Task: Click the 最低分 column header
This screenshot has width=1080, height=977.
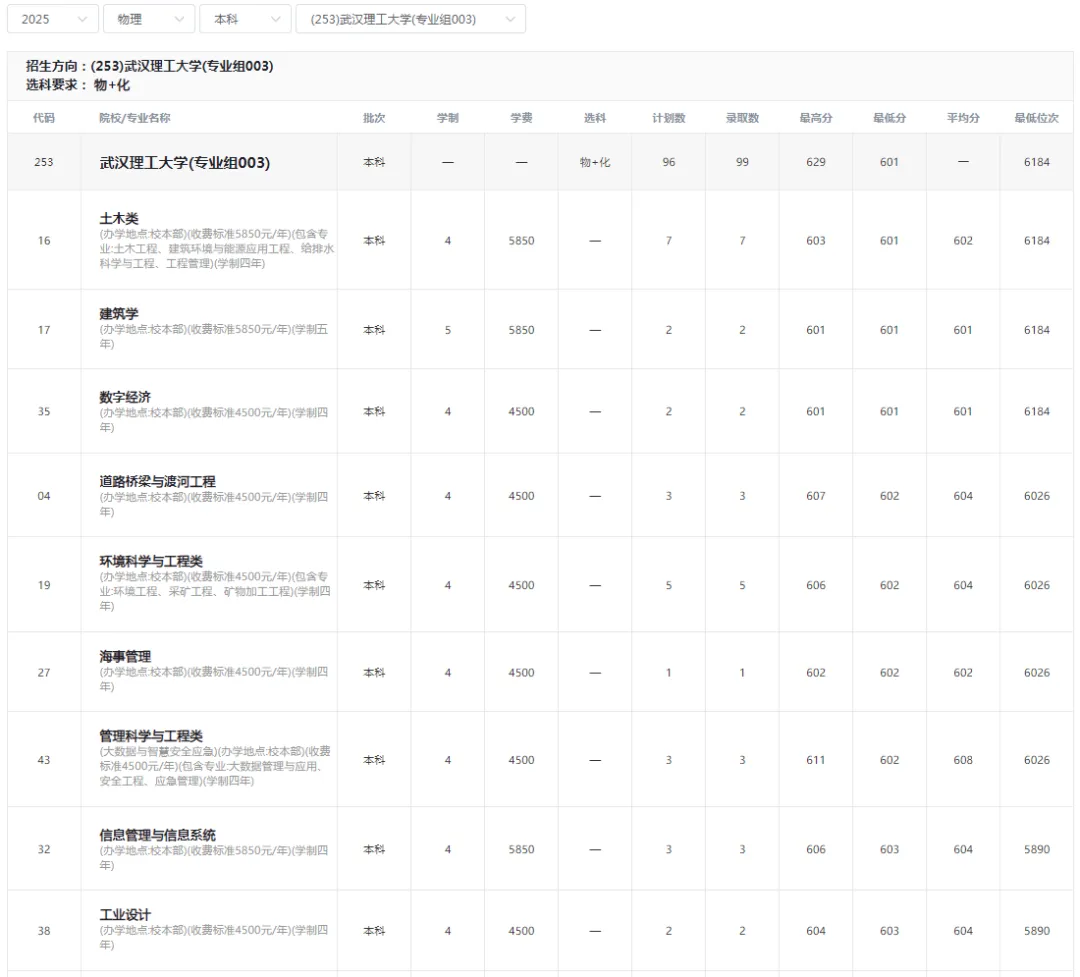Action: (890, 118)
